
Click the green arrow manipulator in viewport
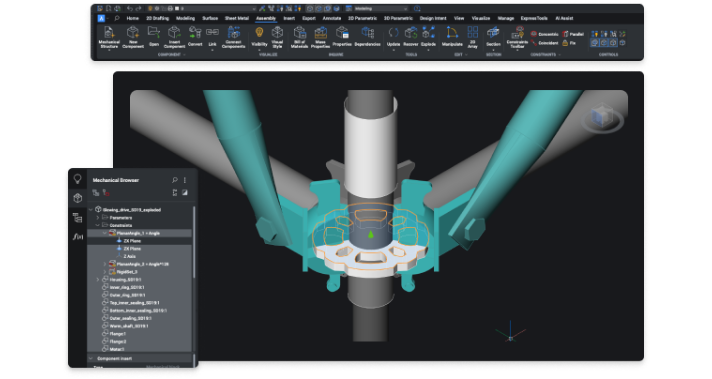click(371, 234)
